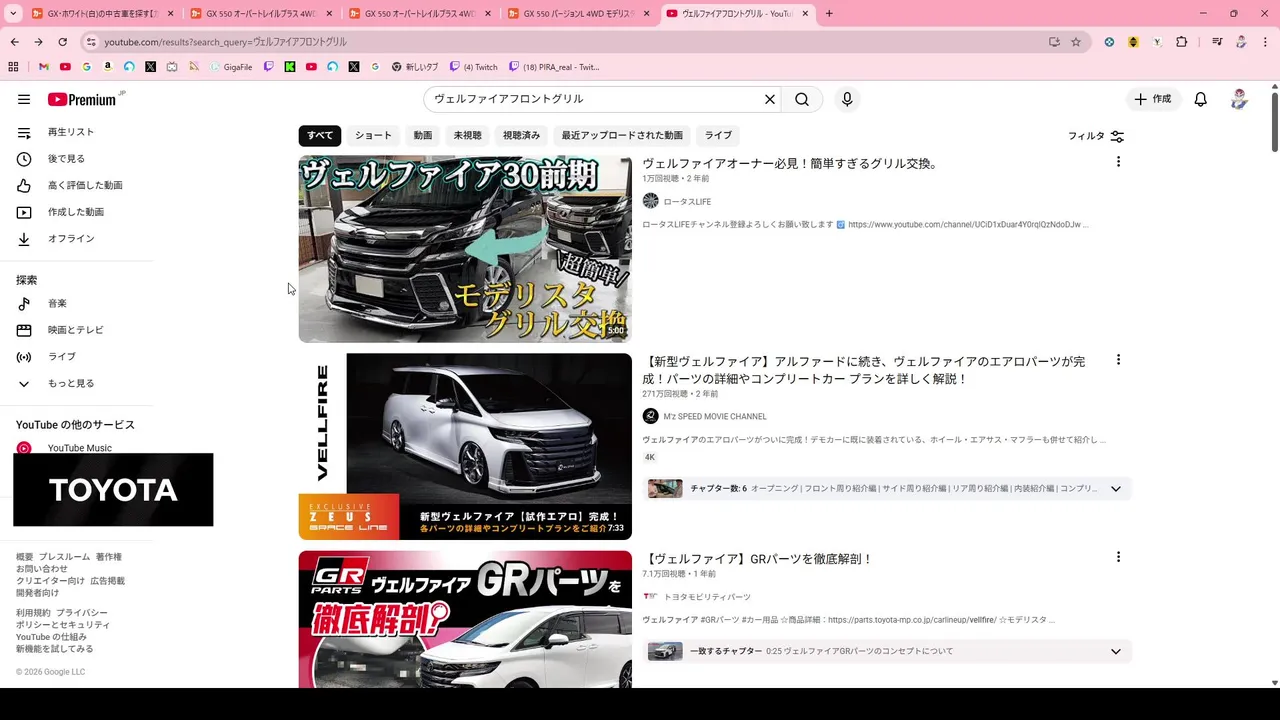Expand チャプター数: 6 chapter list
The image size is (1280, 720).
coord(886,489)
